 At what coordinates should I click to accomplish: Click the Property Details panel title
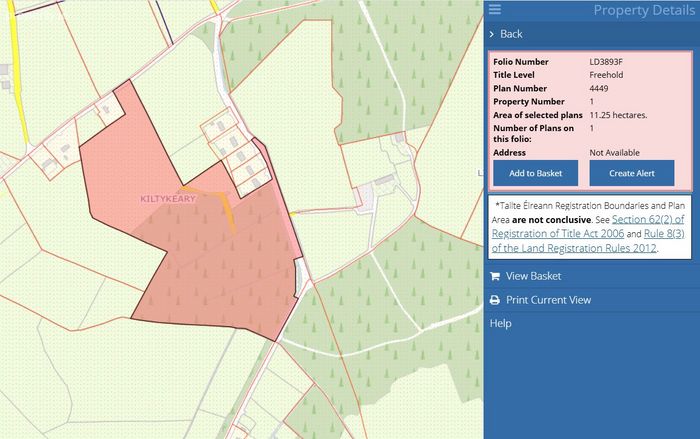point(644,10)
